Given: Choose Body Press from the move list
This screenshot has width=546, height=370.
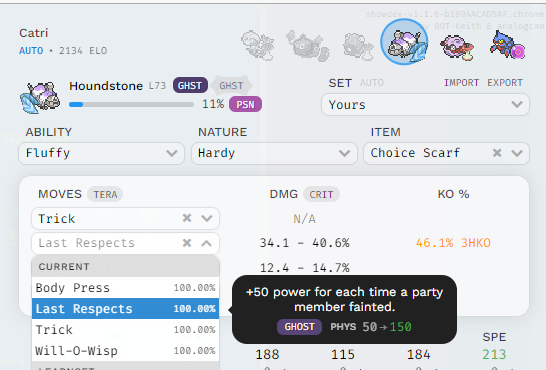Looking at the screenshot, I should pos(125,288).
